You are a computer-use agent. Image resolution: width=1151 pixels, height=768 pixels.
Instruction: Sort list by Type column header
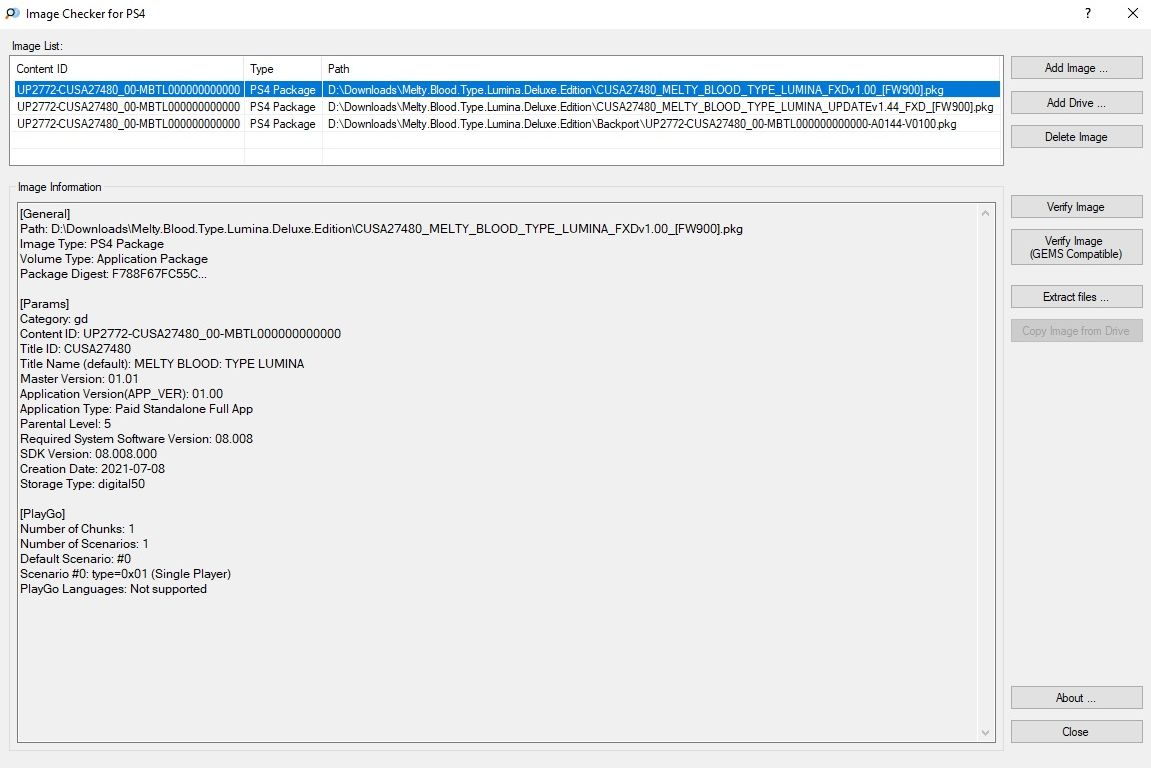click(x=283, y=68)
